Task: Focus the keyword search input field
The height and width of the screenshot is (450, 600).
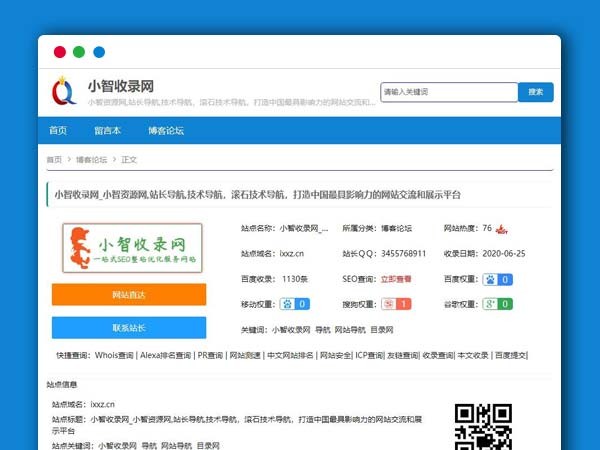Action: tap(448, 92)
